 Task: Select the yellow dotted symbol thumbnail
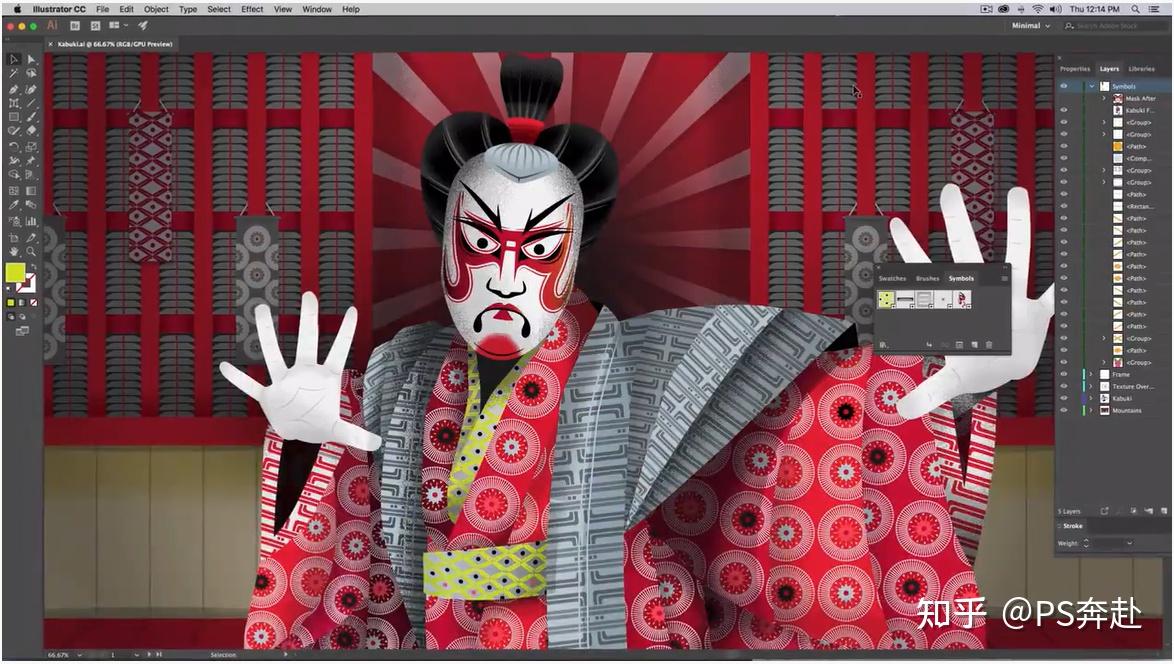[886, 299]
